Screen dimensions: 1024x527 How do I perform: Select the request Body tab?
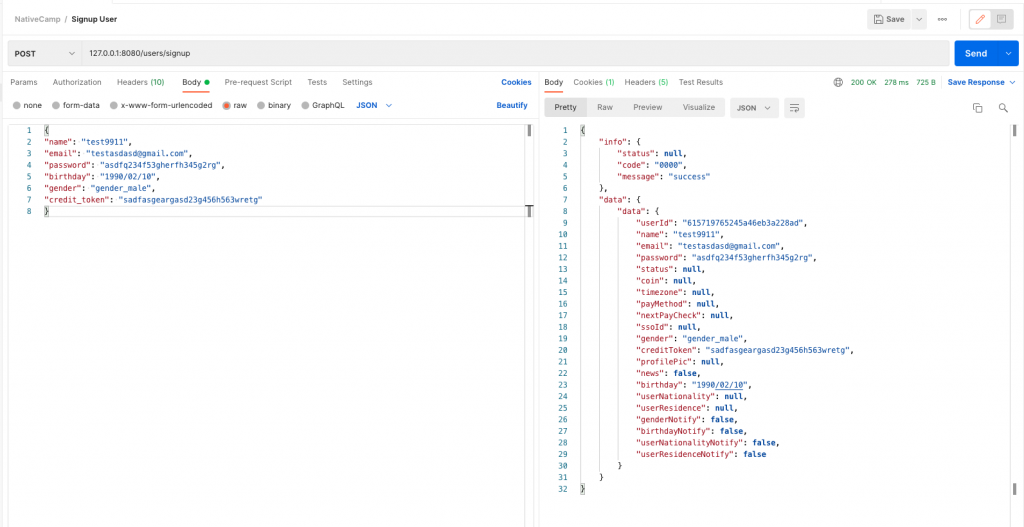click(x=195, y=82)
